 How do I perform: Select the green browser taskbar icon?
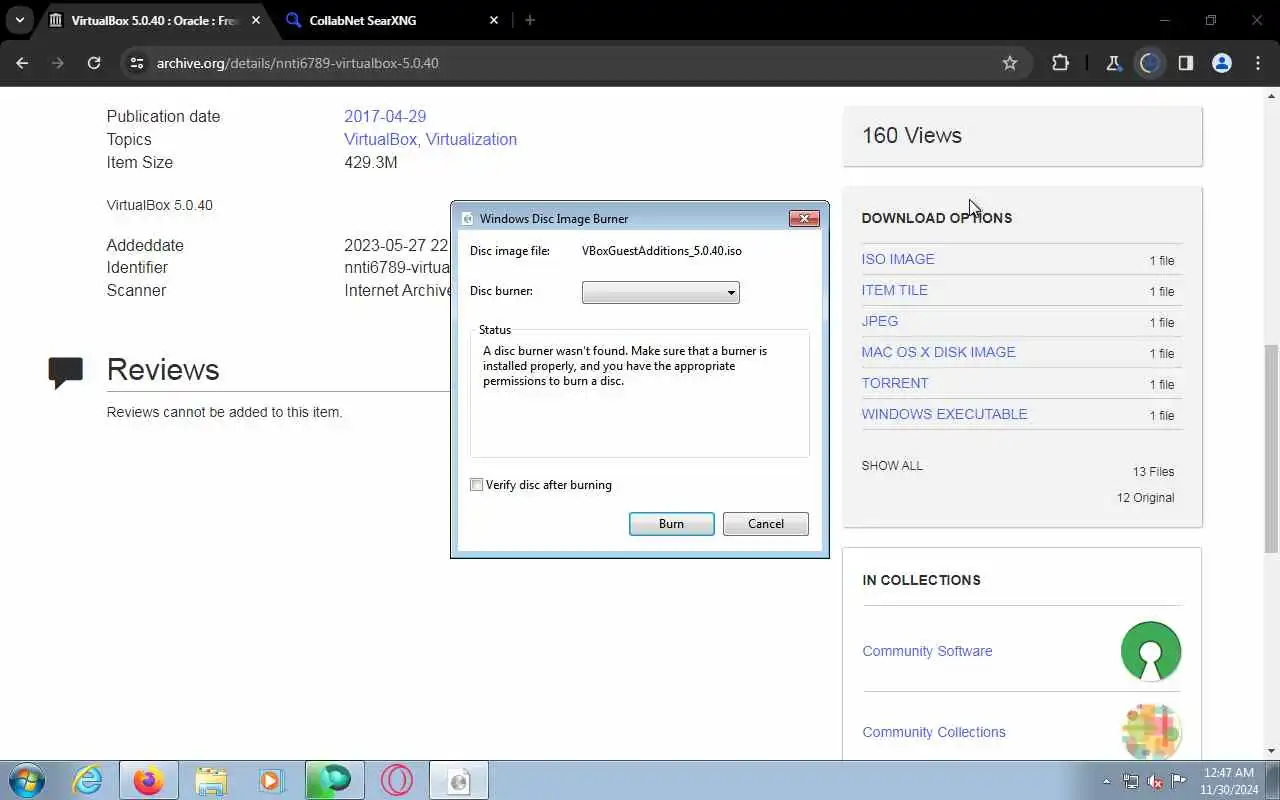[334, 780]
